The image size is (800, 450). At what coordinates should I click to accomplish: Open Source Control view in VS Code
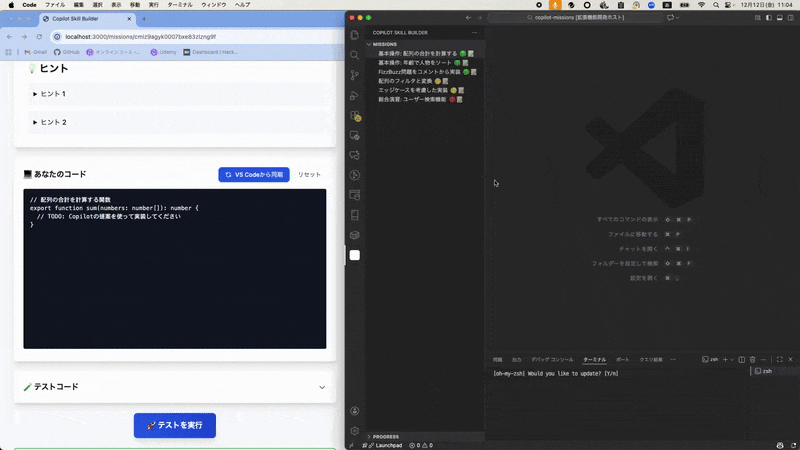(355, 75)
